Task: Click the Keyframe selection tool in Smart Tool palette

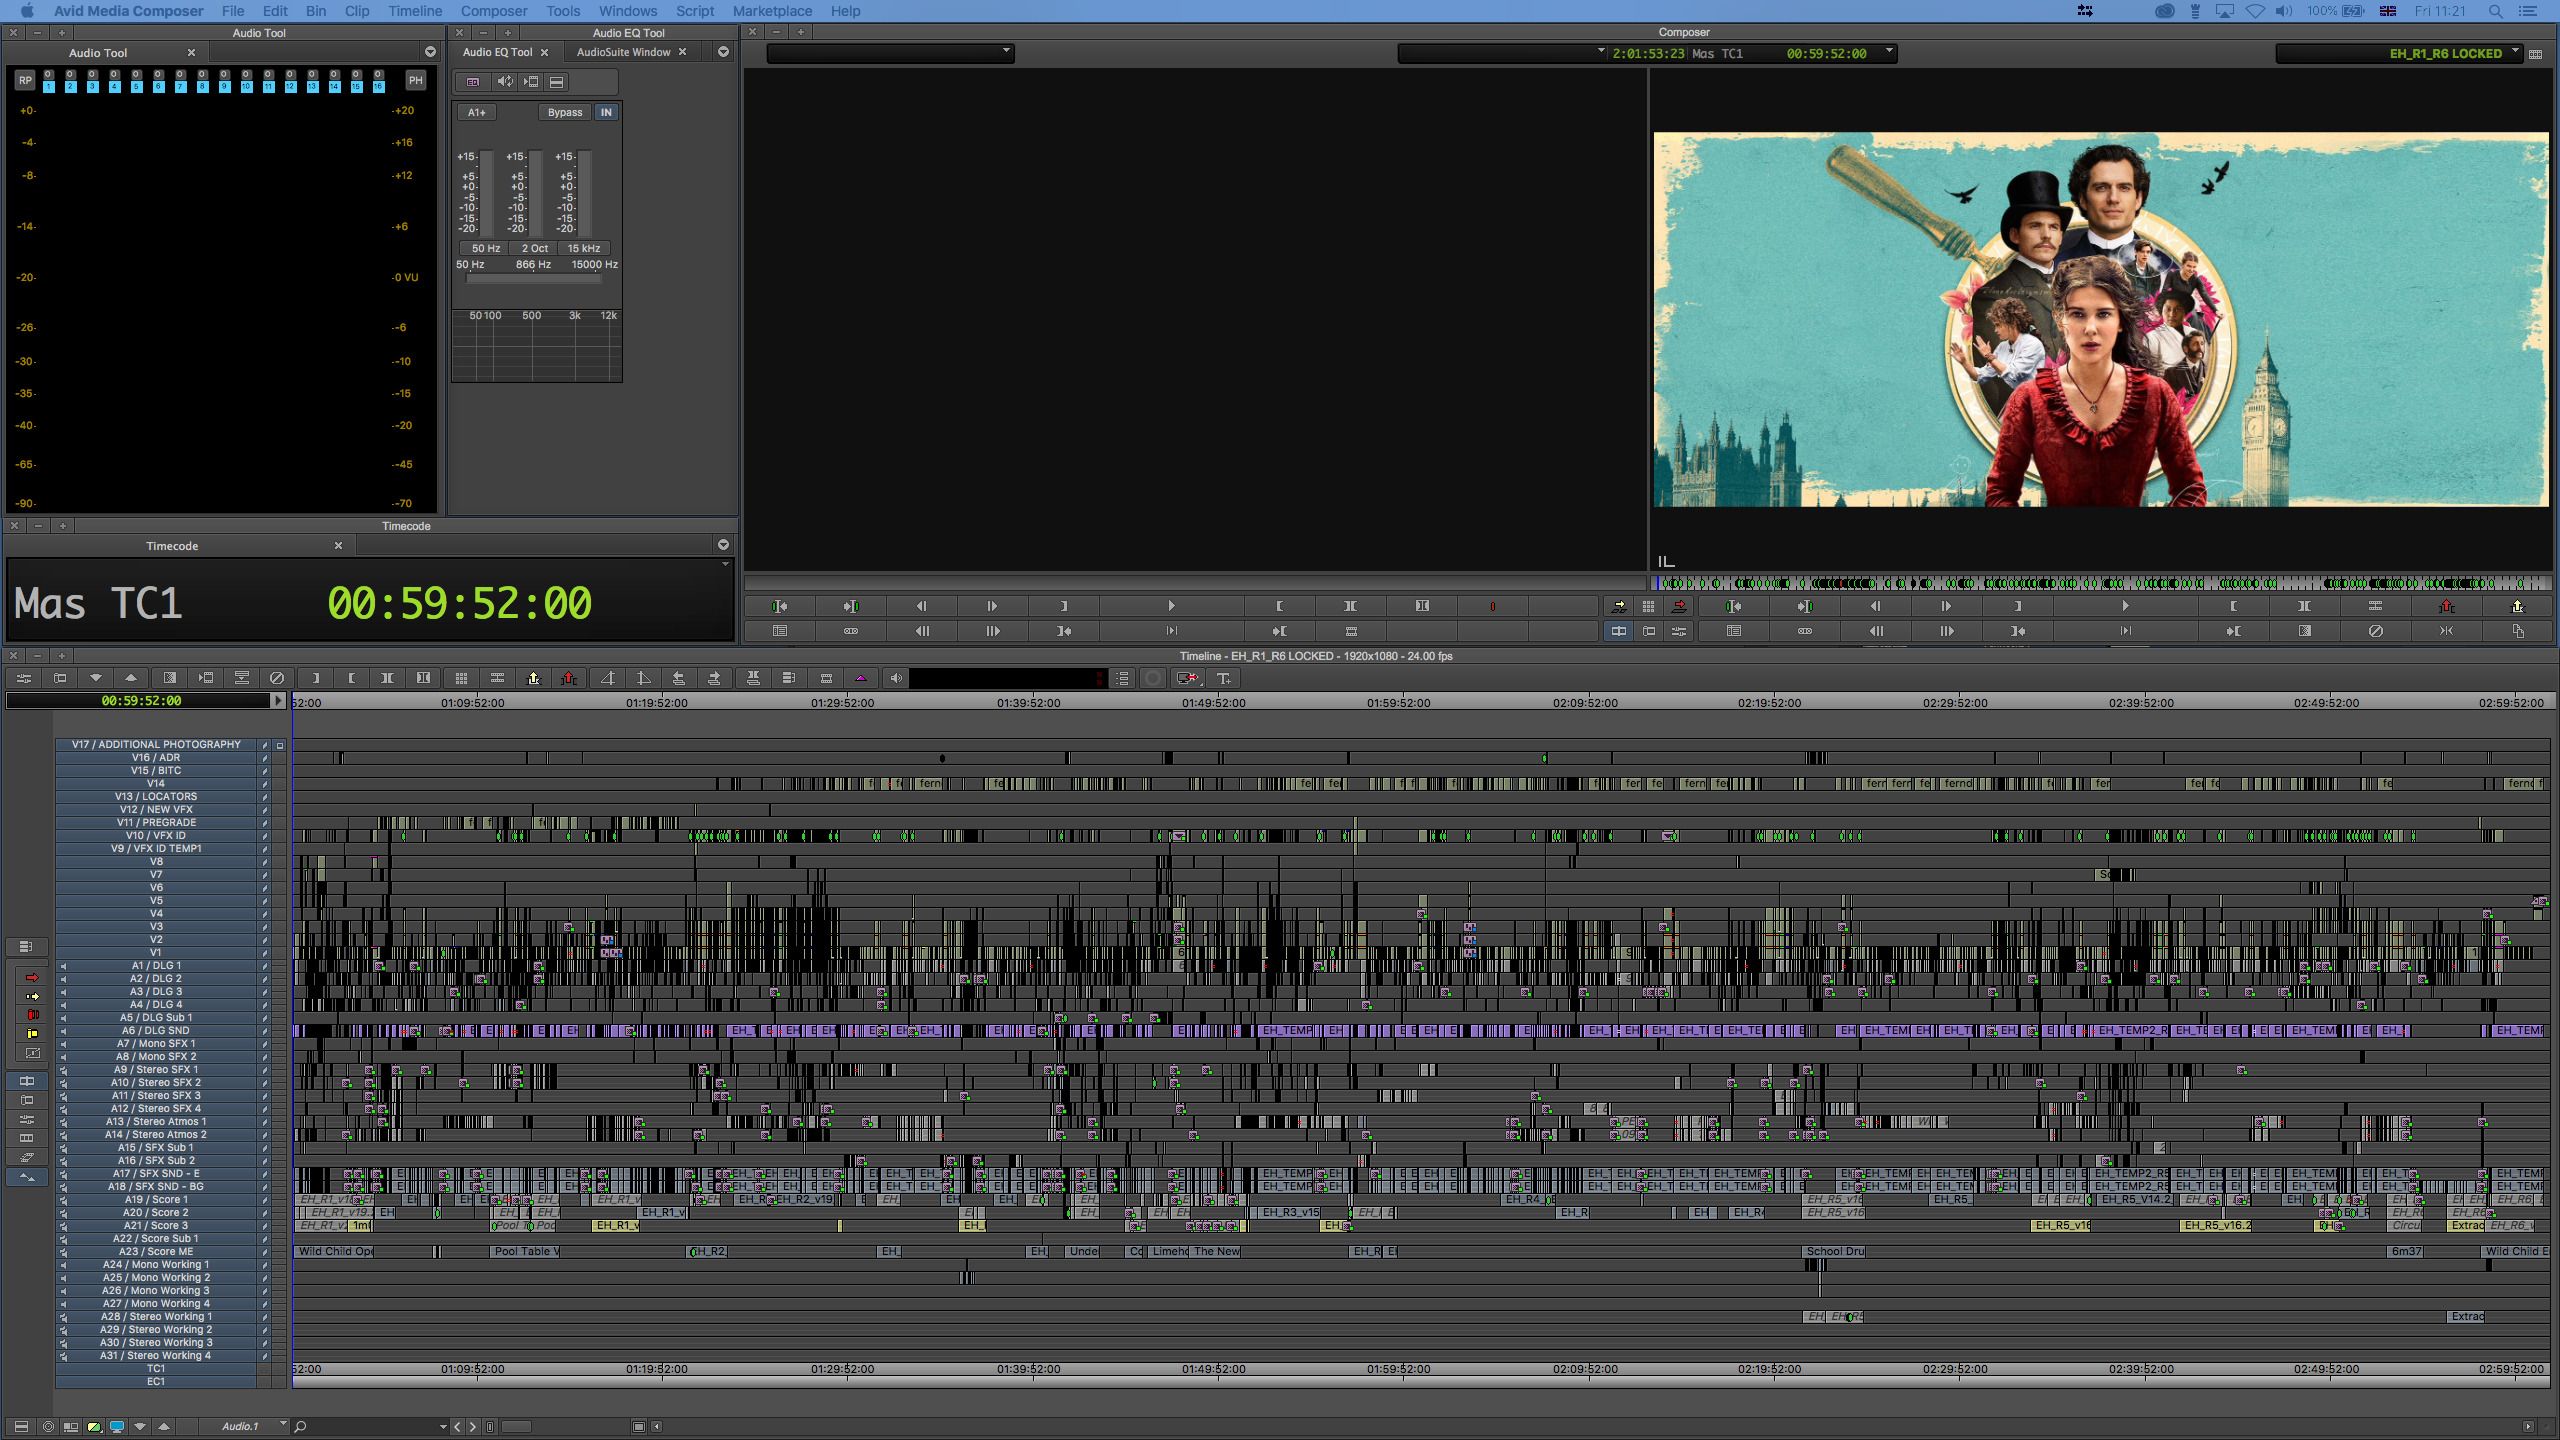Action: point(32,1052)
